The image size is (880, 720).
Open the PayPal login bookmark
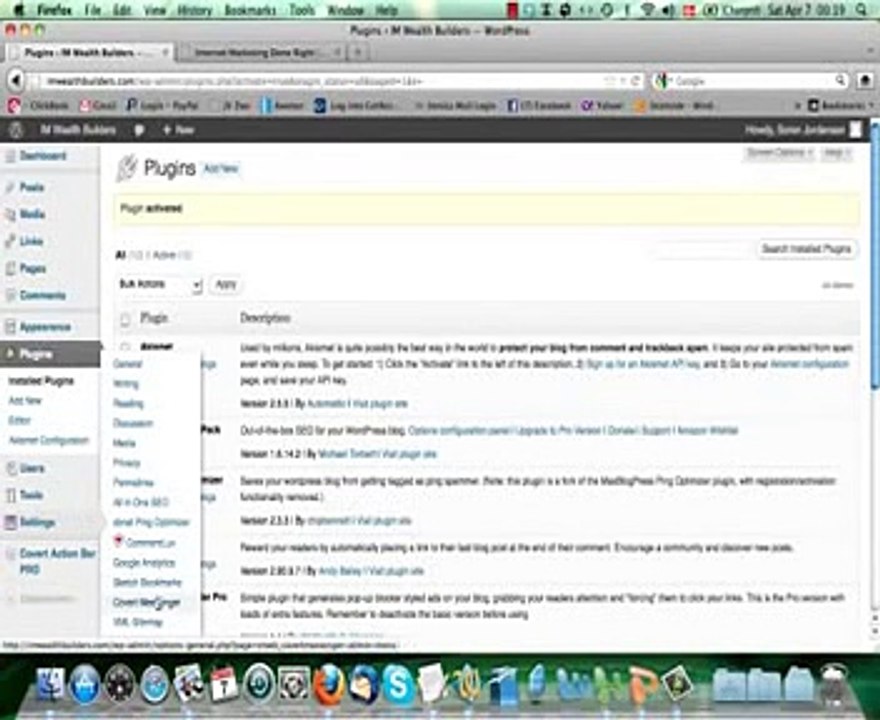tap(162, 106)
